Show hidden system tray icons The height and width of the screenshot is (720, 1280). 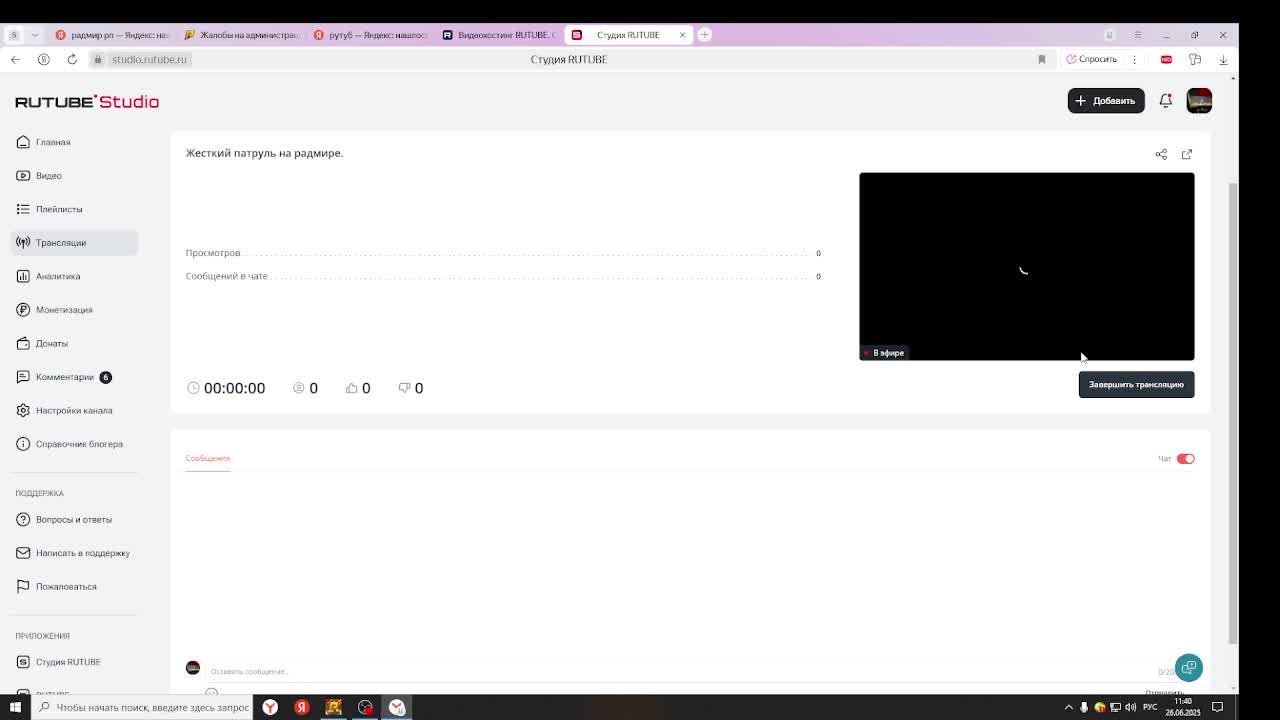(x=1069, y=708)
